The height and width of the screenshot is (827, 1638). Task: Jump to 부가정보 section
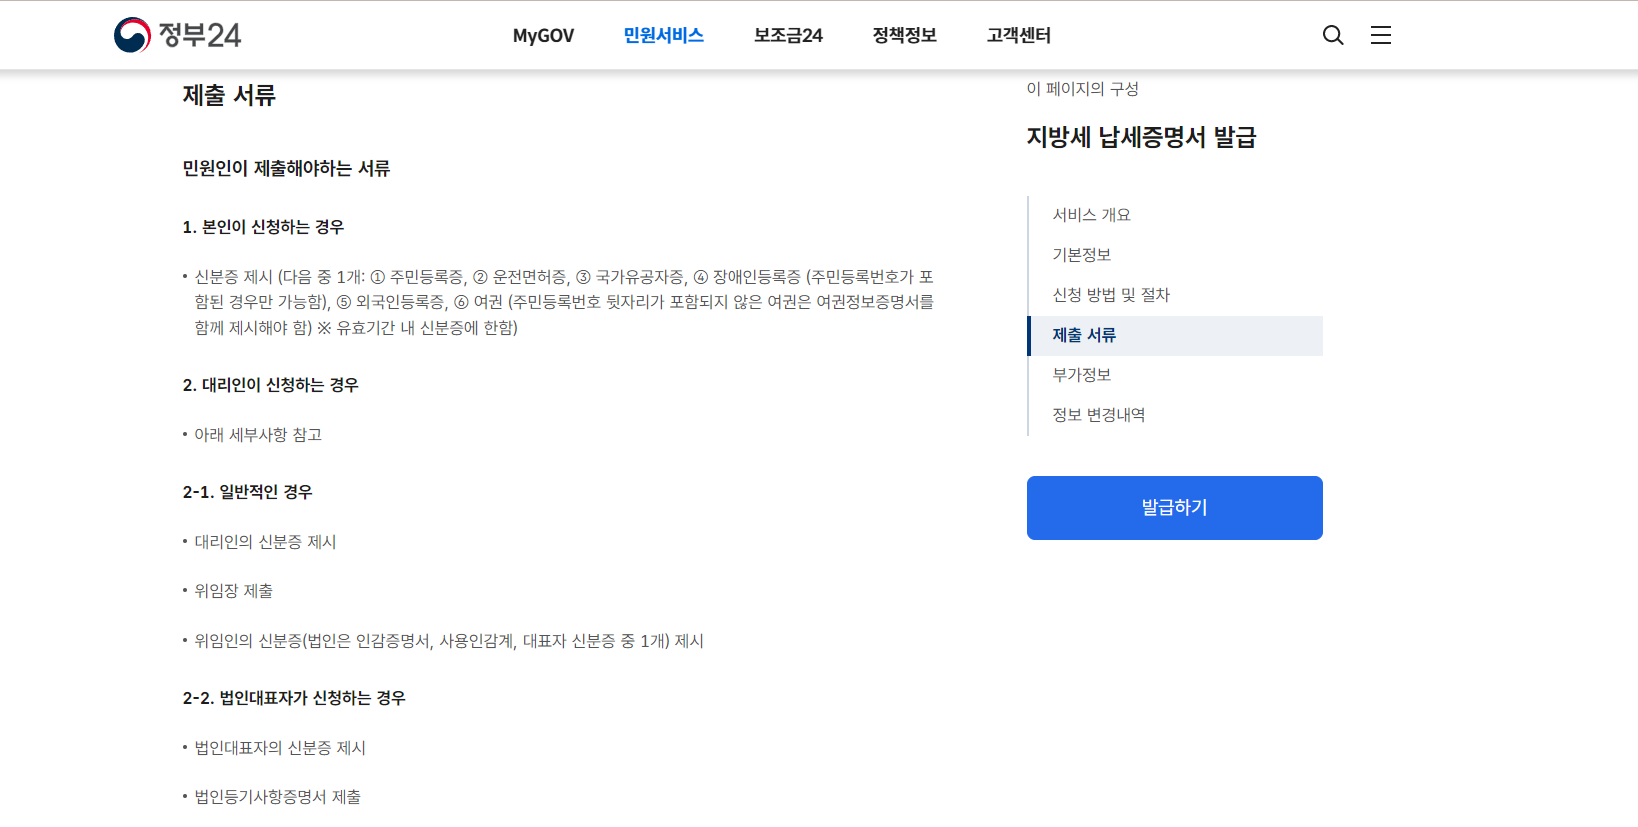coord(1081,375)
